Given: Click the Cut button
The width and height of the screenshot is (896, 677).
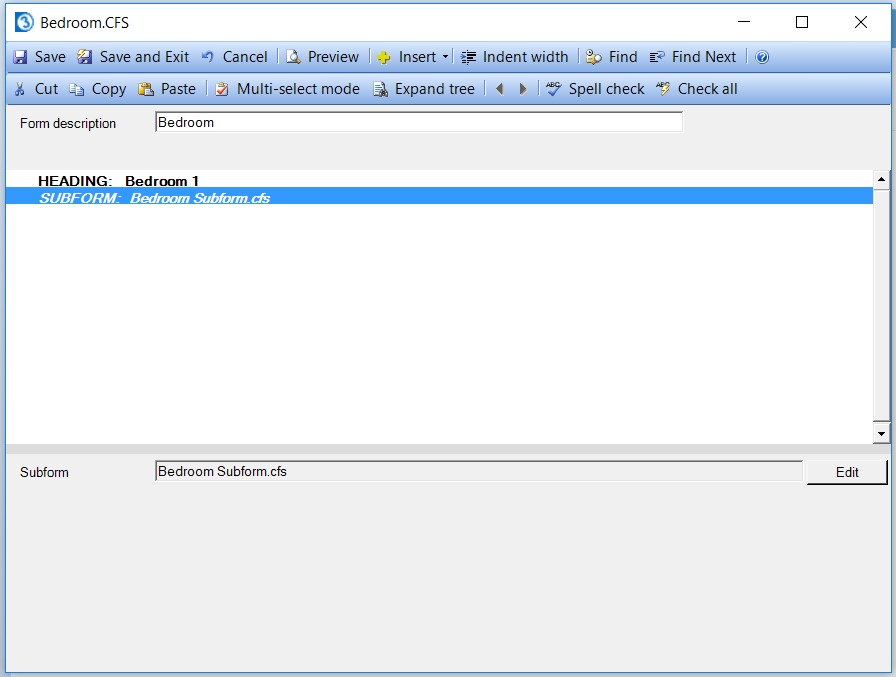Looking at the screenshot, I should [x=36, y=89].
